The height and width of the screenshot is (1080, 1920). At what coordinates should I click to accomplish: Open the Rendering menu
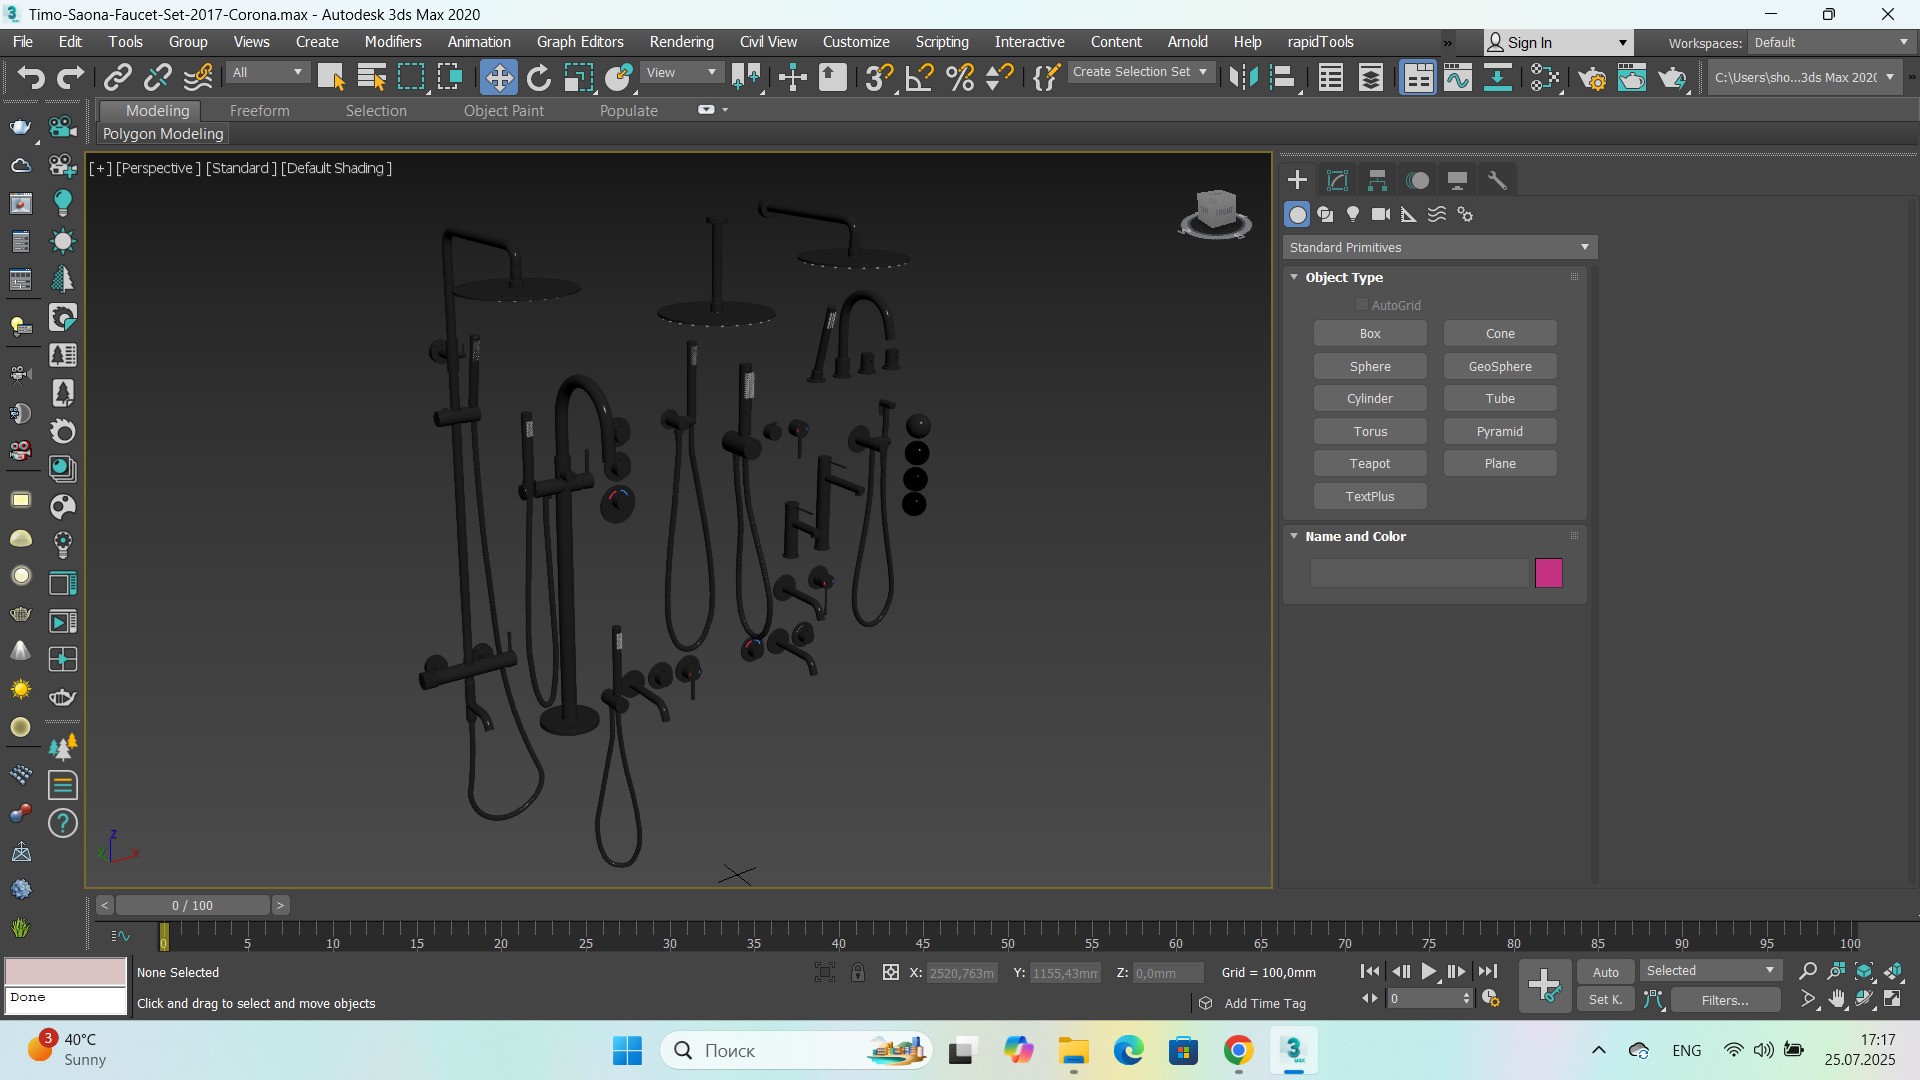pyautogui.click(x=681, y=42)
